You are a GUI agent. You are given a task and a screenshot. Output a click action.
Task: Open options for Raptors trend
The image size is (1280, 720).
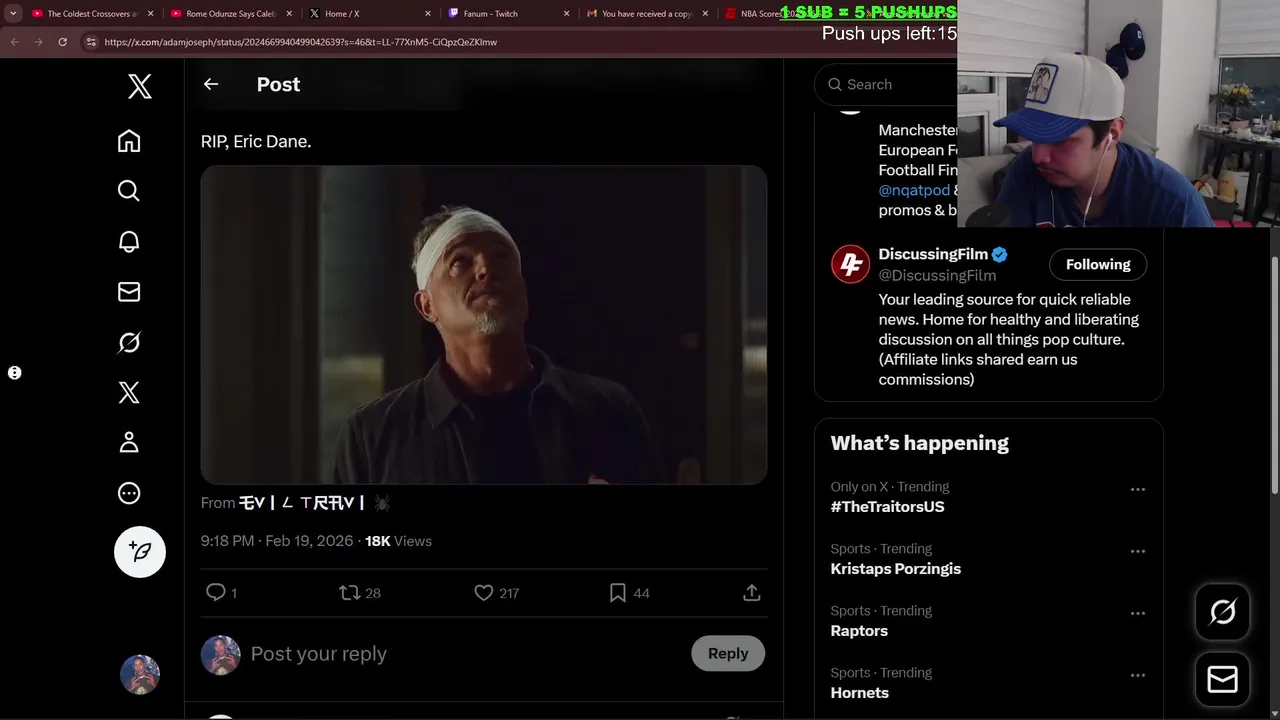click(x=1138, y=614)
